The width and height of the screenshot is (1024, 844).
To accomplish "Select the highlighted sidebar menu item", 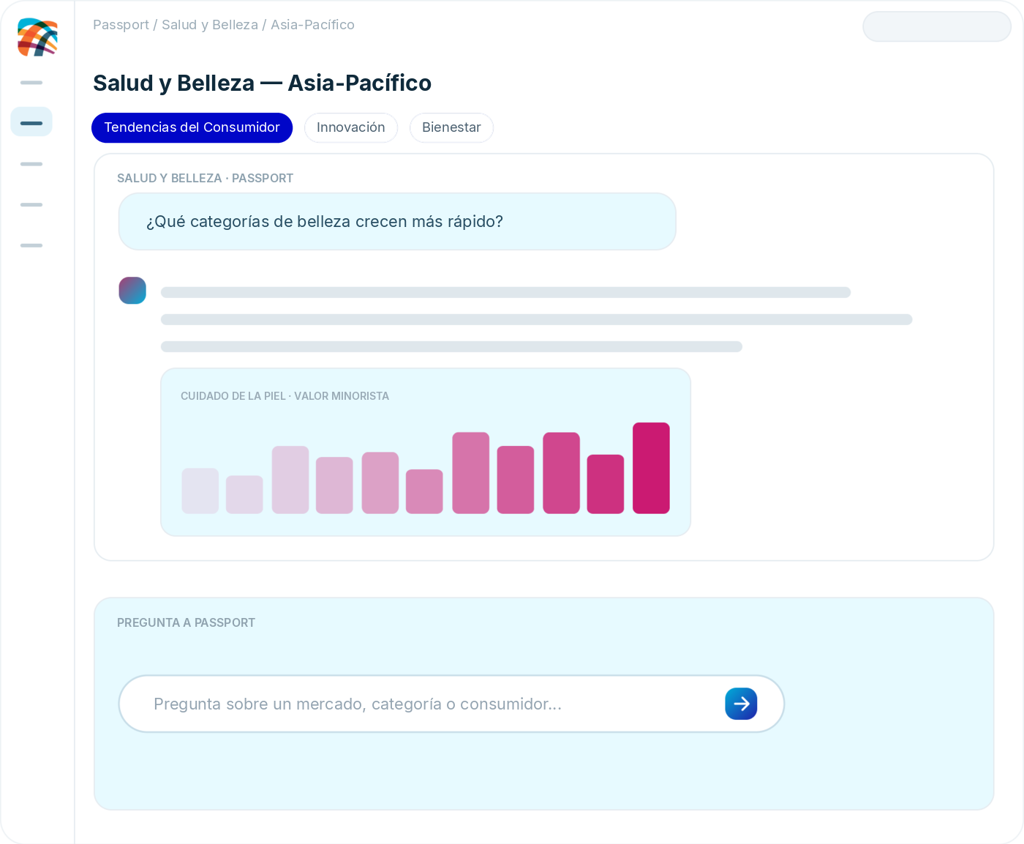I will pyautogui.click(x=31, y=122).
